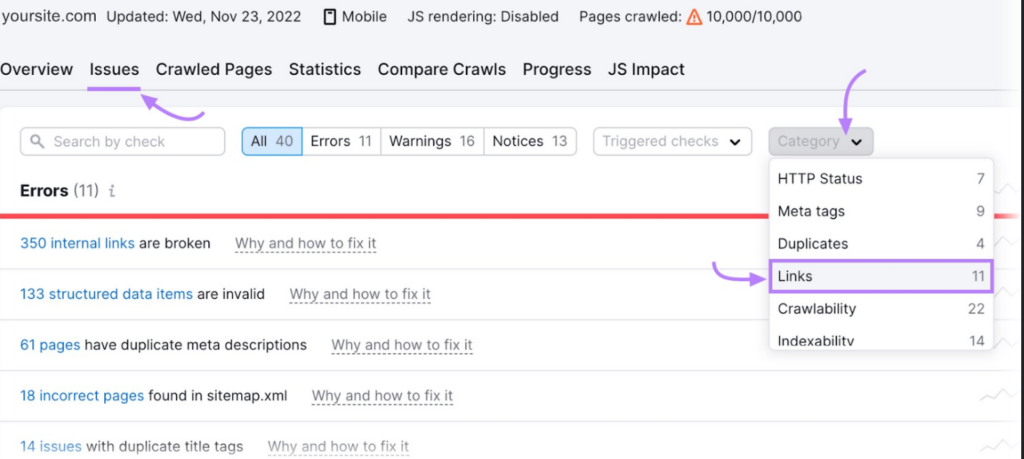The height and width of the screenshot is (459, 1024).
Task: Click the info icon beside Errors (11)
Action: [x=112, y=191]
